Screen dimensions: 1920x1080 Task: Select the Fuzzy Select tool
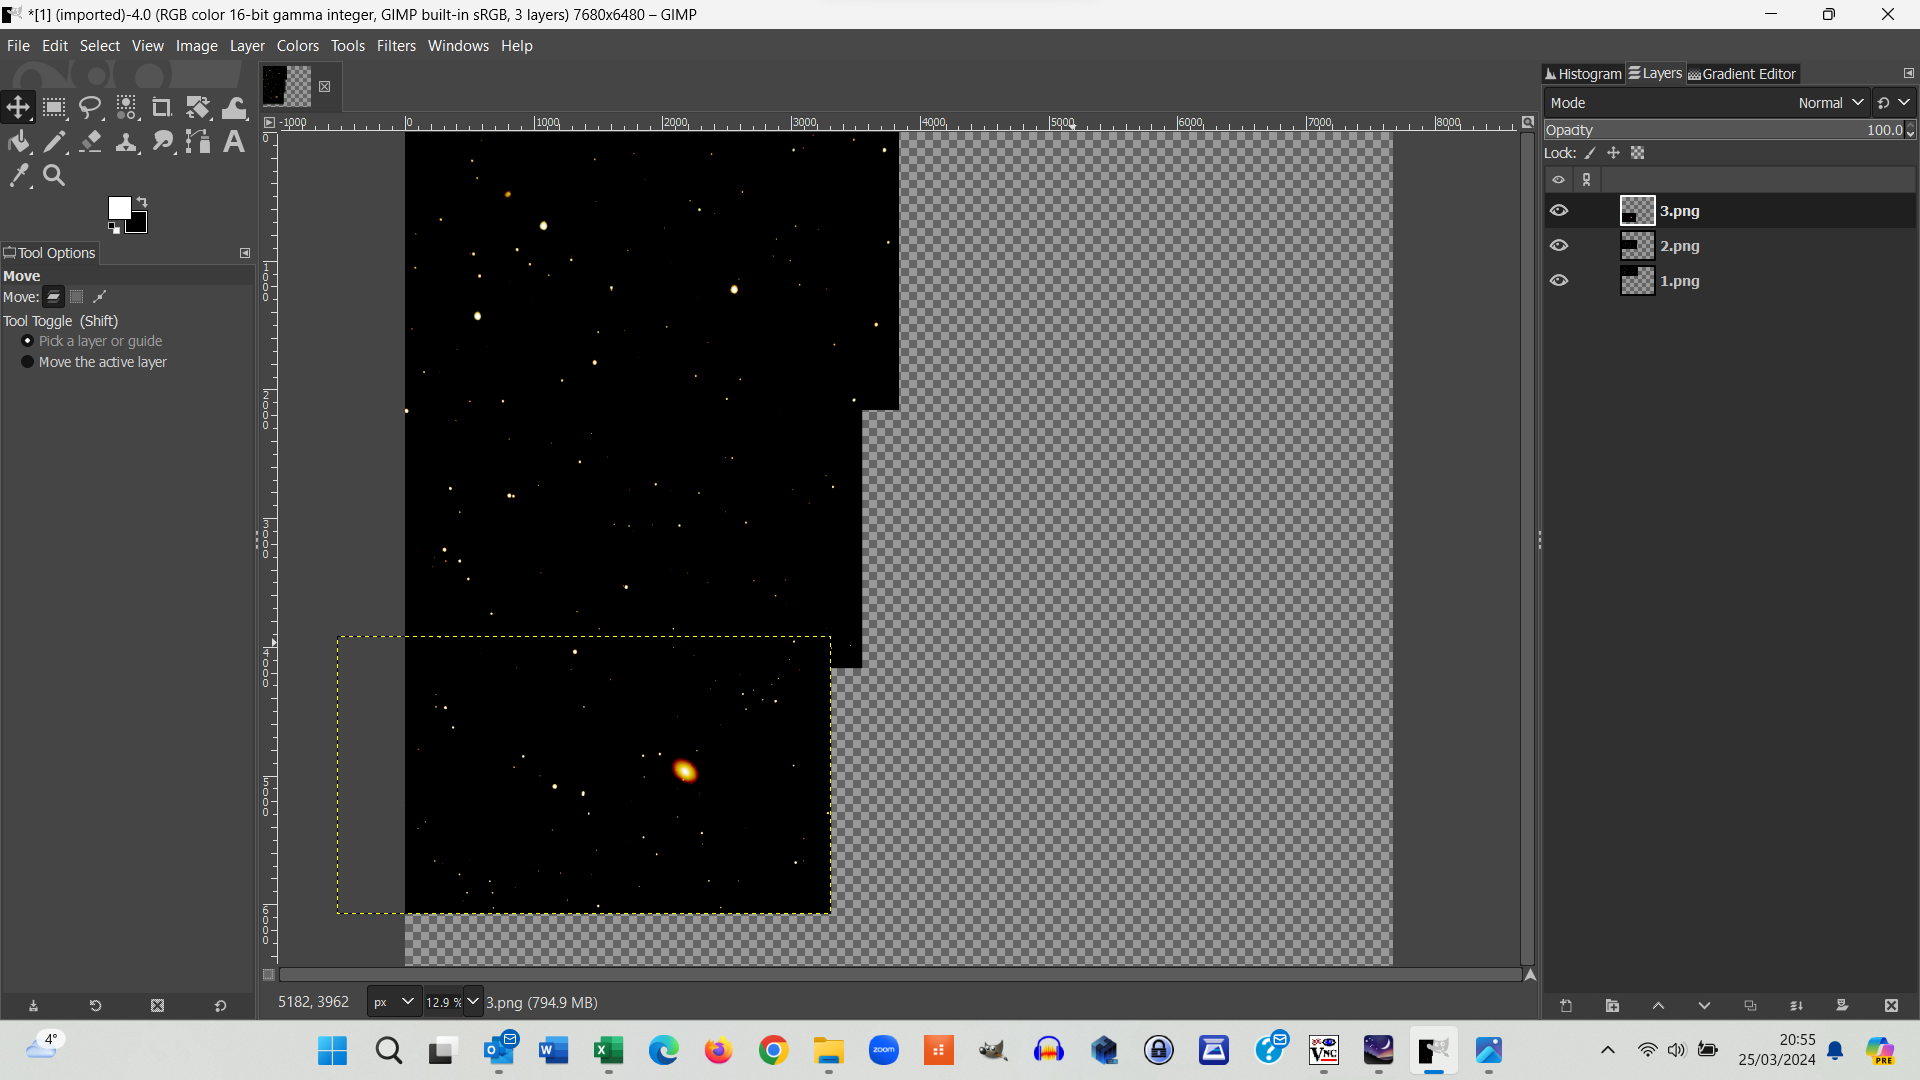(x=126, y=107)
